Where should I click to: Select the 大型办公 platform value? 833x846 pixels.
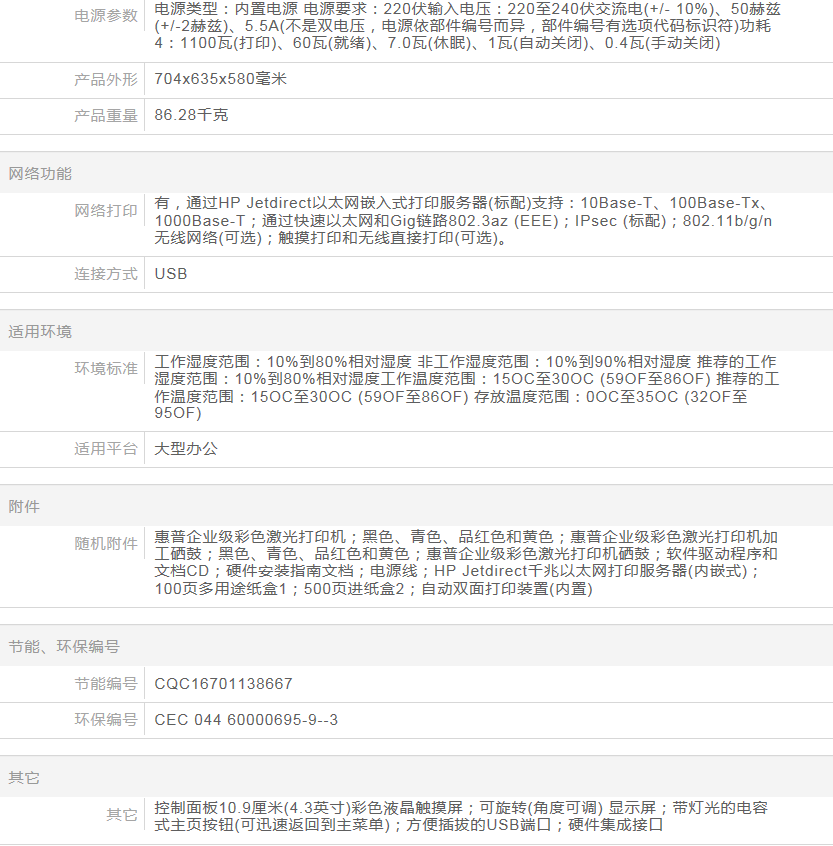pos(186,449)
